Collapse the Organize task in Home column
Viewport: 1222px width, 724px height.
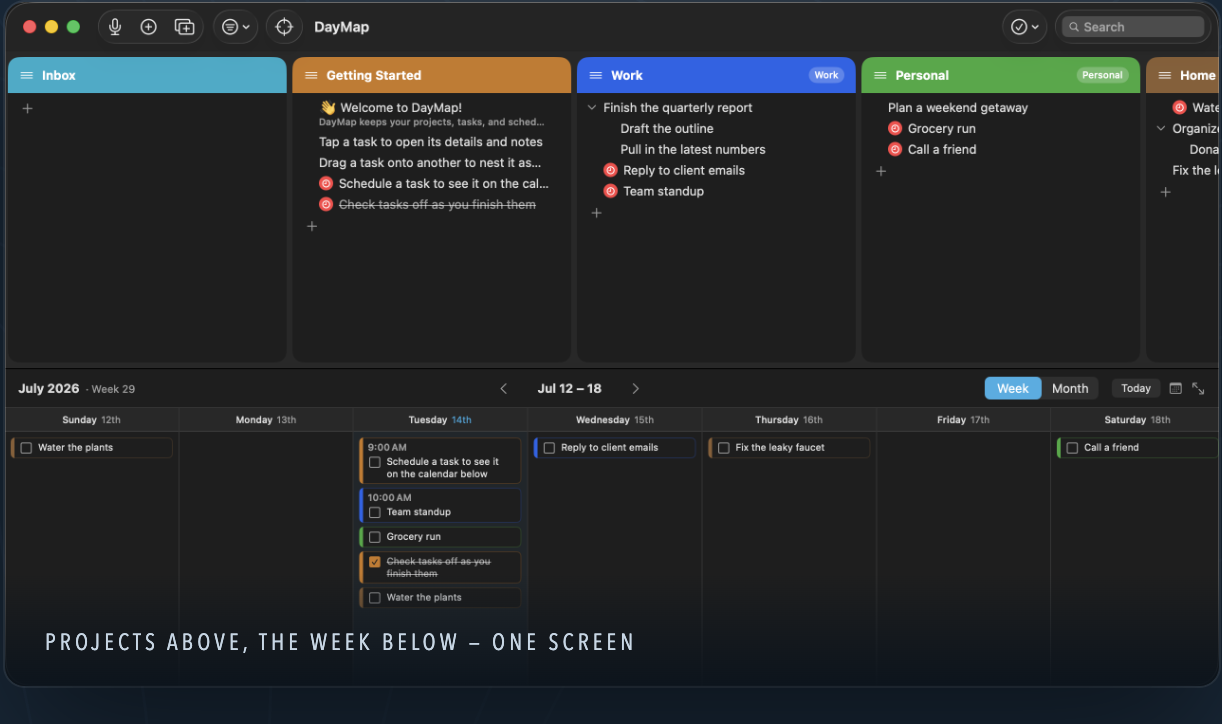(x=1161, y=128)
